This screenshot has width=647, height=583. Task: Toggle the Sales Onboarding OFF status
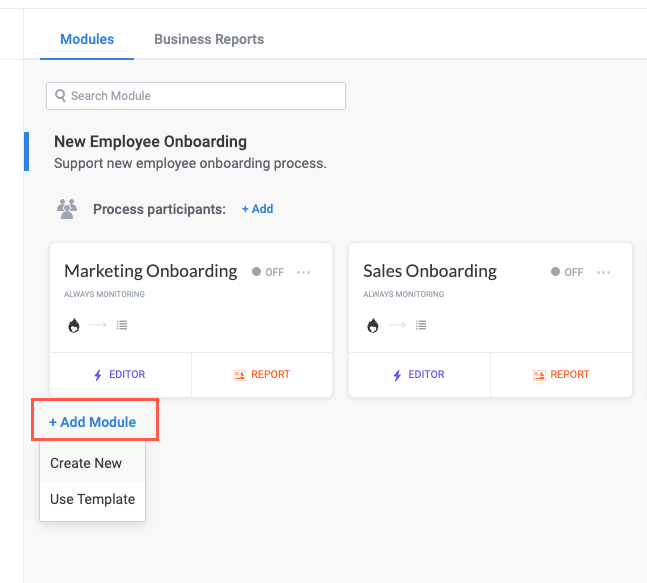click(x=567, y=272)
